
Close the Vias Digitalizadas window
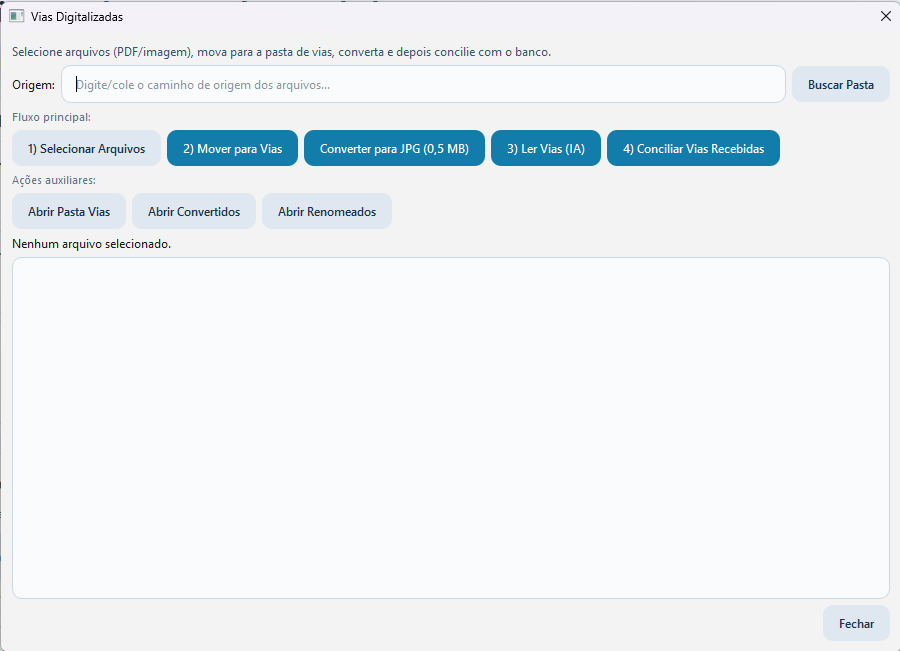click(886, 16)
